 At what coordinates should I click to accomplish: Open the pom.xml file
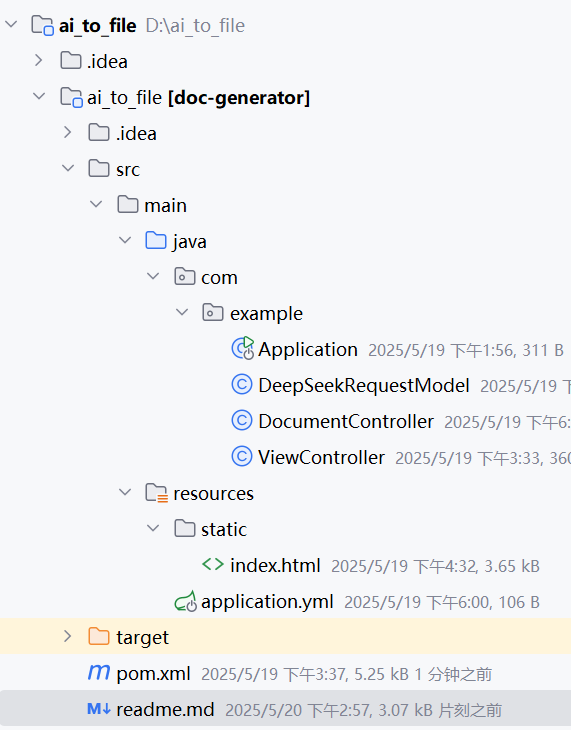[x=153, y=674]
